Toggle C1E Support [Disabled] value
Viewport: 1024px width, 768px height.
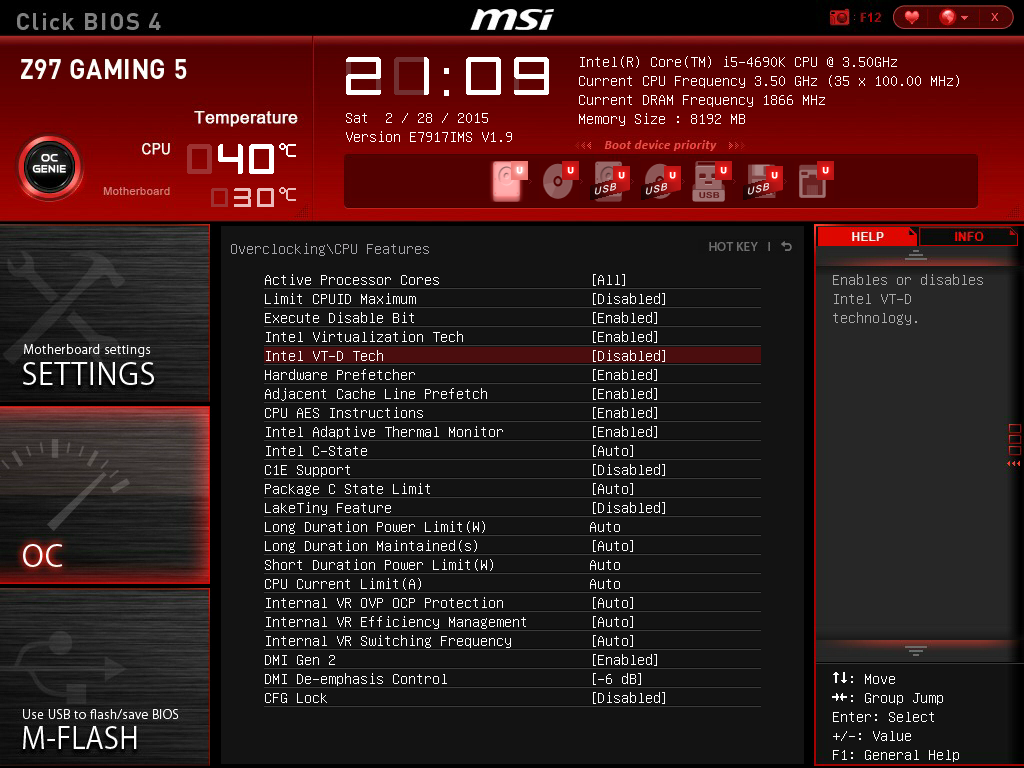[628, 470]
